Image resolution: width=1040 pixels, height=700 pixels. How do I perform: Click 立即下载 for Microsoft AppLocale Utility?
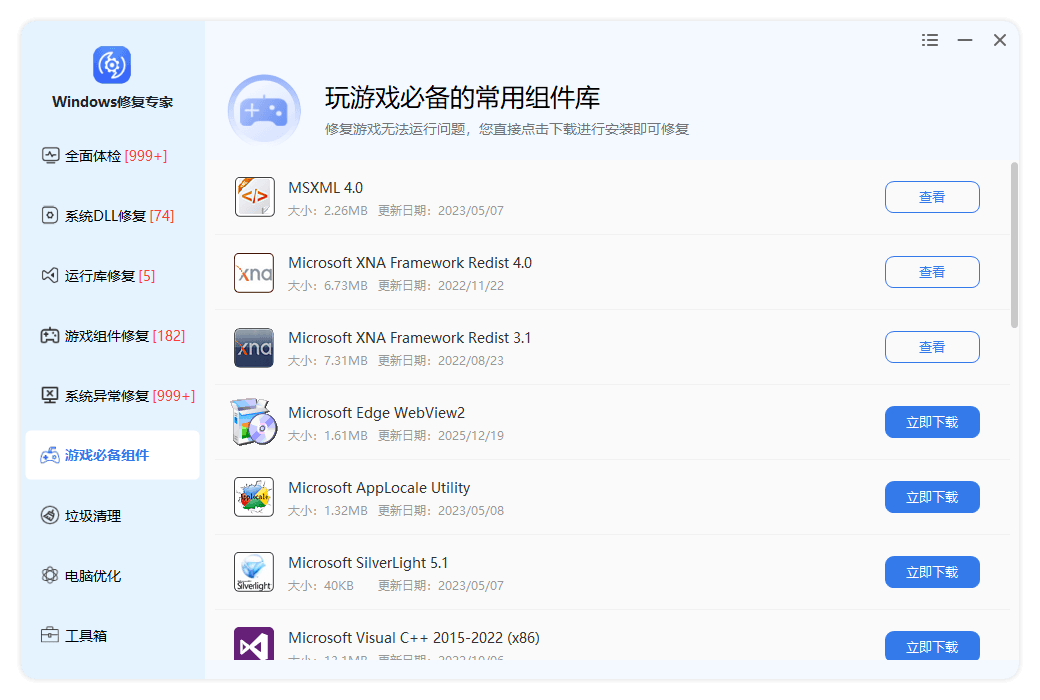click(932, 497)
